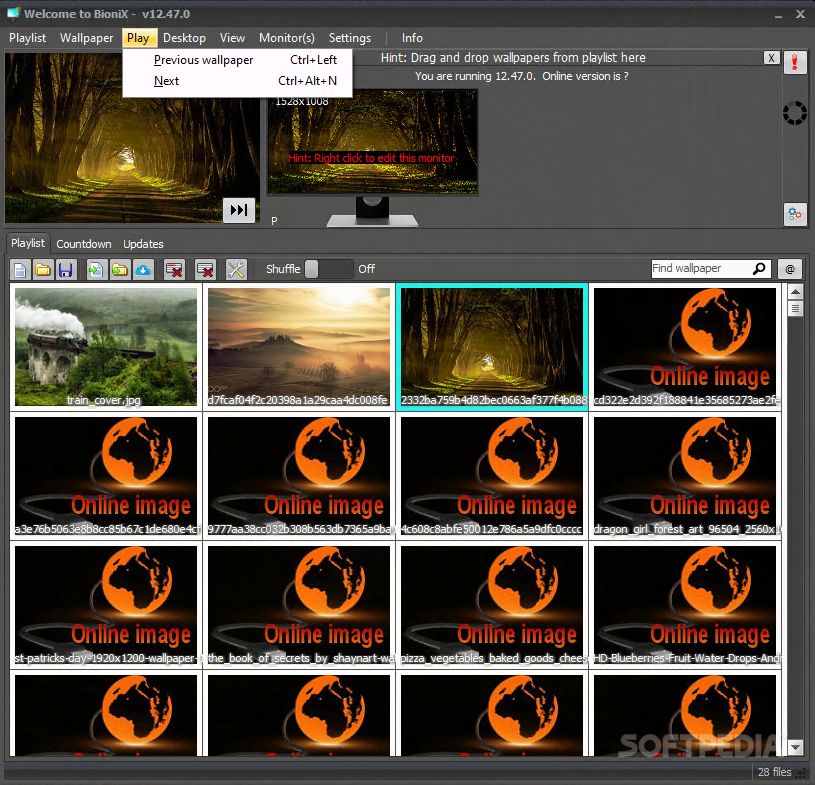This screenshot has height=785, width=815.
Task: Save the playlist with floppy disk icon
Action: point(65,269)
